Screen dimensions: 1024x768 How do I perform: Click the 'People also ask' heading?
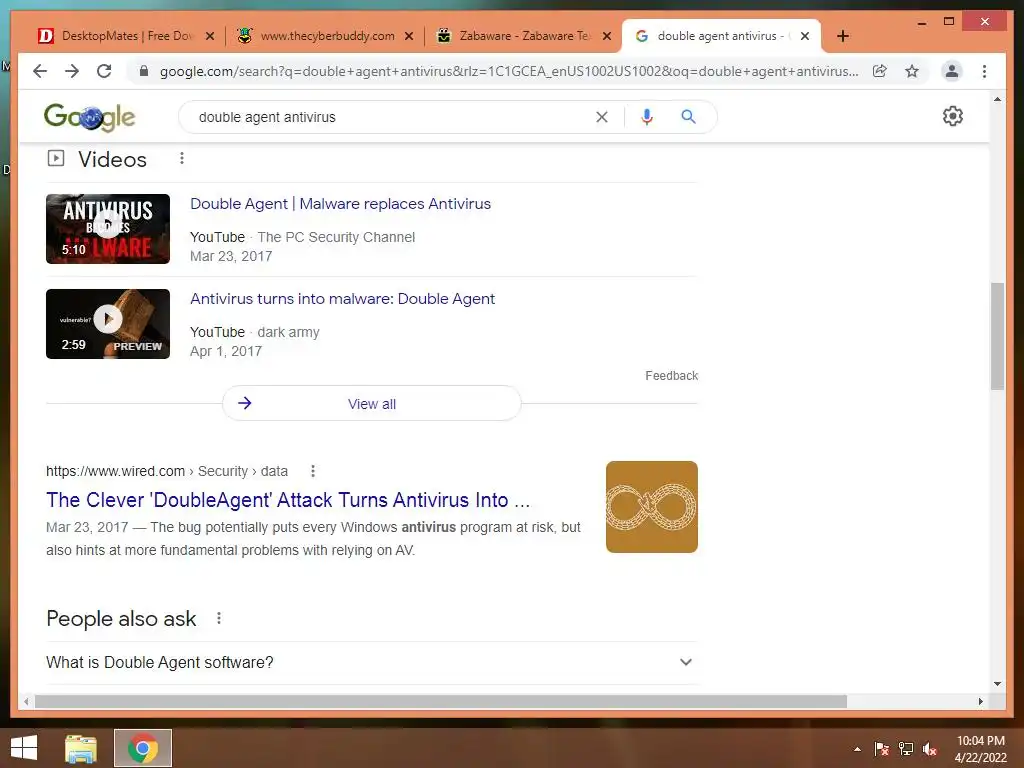click(121, 618)
